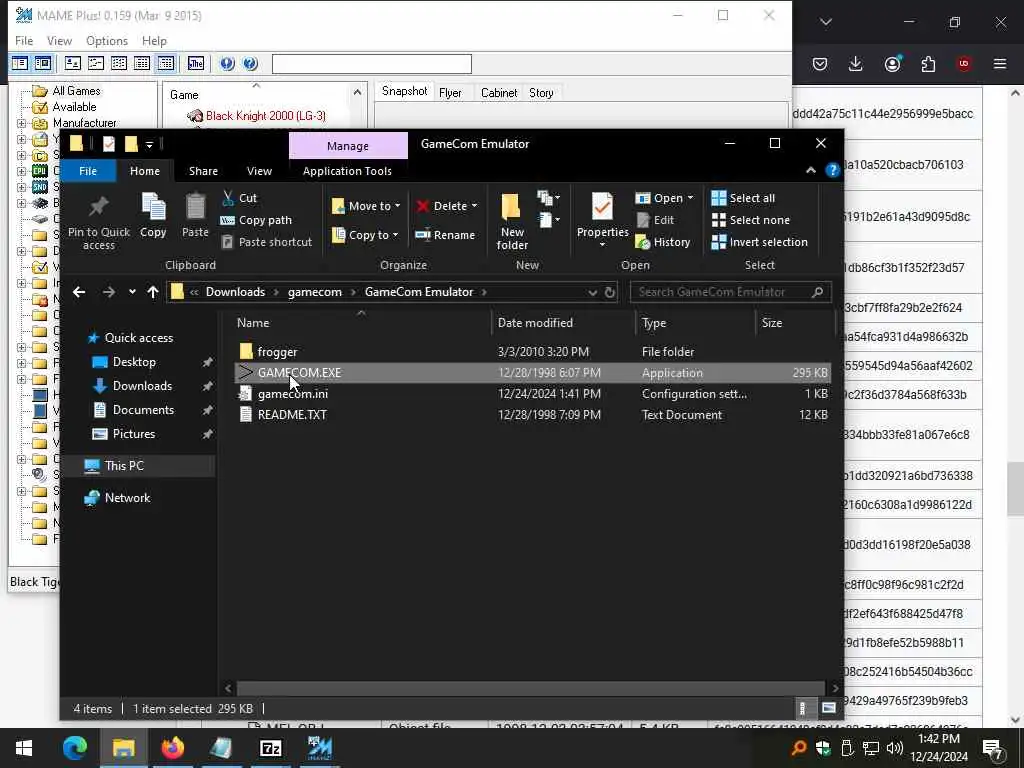Open Firefox downloads arrow icon
This screenshot has width=1024, height=768.
(856, 63)
